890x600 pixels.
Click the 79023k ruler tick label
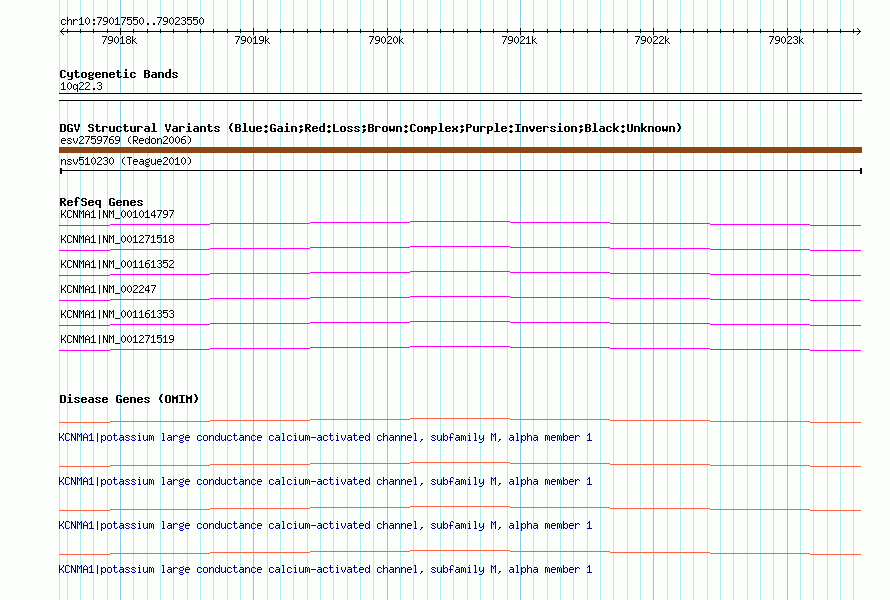point(786,40)
